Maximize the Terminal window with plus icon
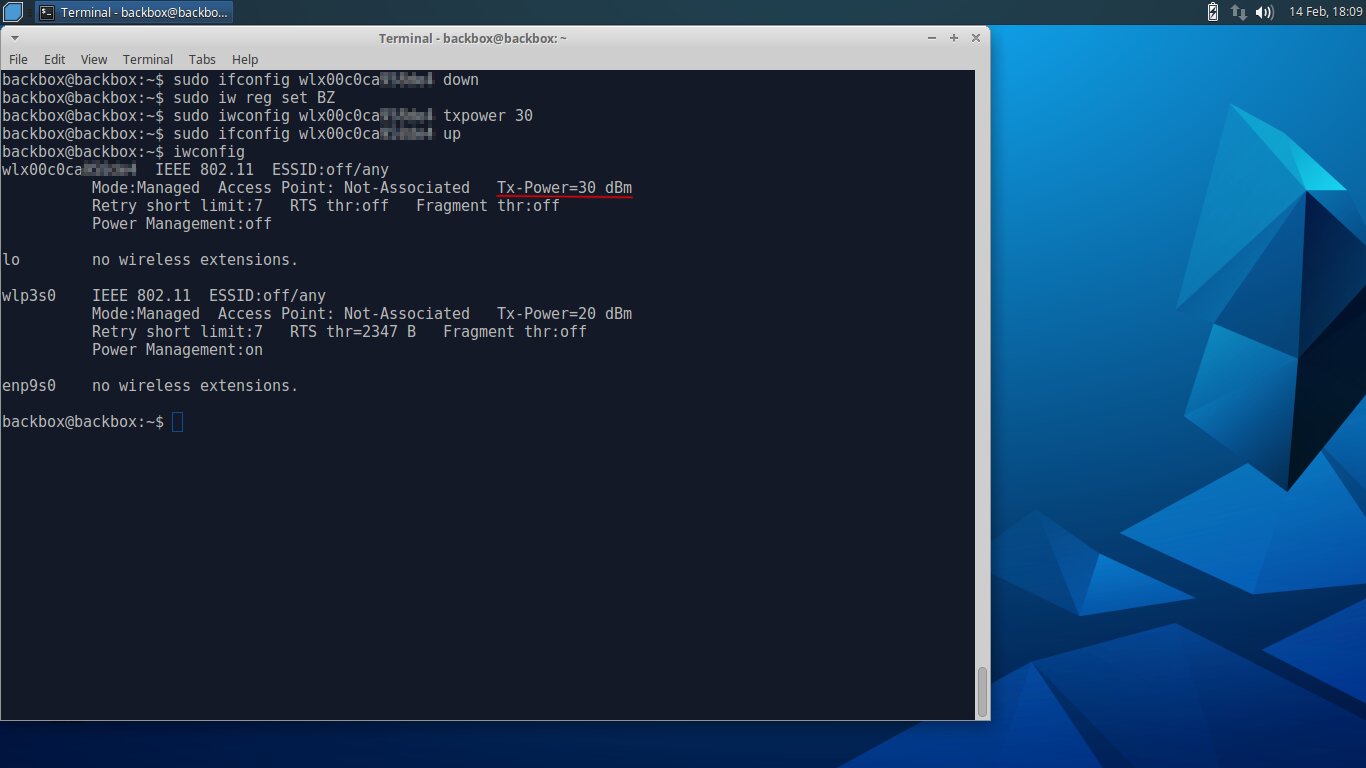Viewport: 1366px width, 768px height. (954, 38)
